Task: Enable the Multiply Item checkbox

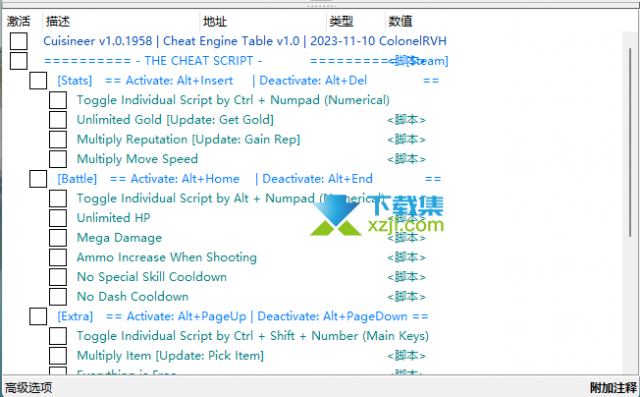Action: tap(58, 355)
